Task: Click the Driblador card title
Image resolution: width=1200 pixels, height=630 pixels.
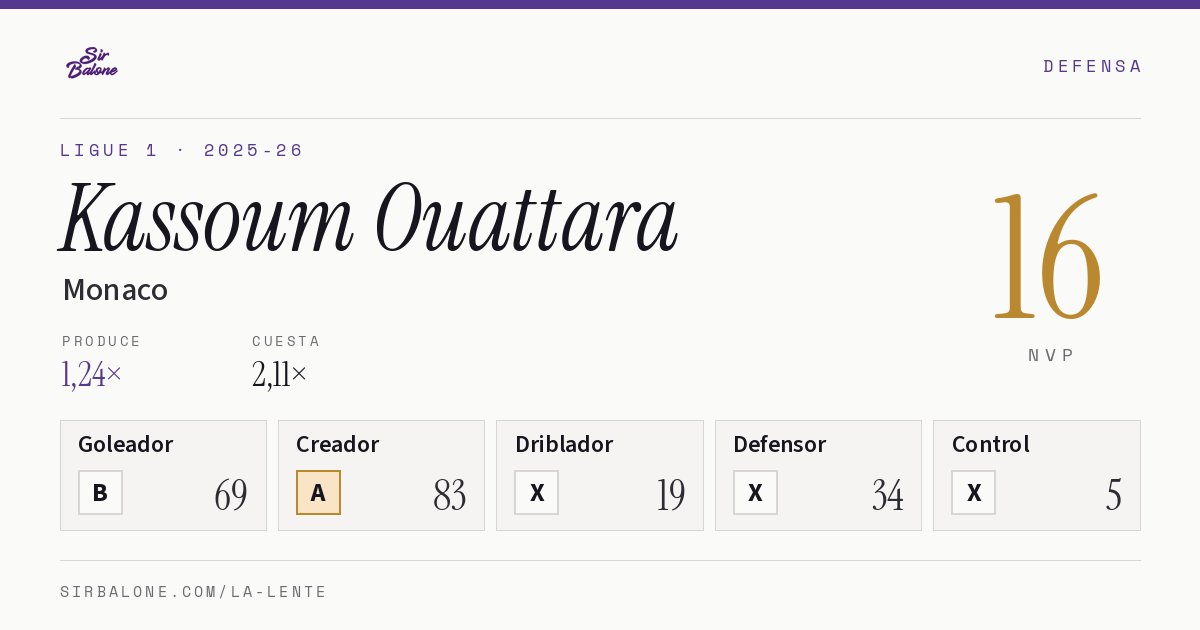Action: point(564,444)
